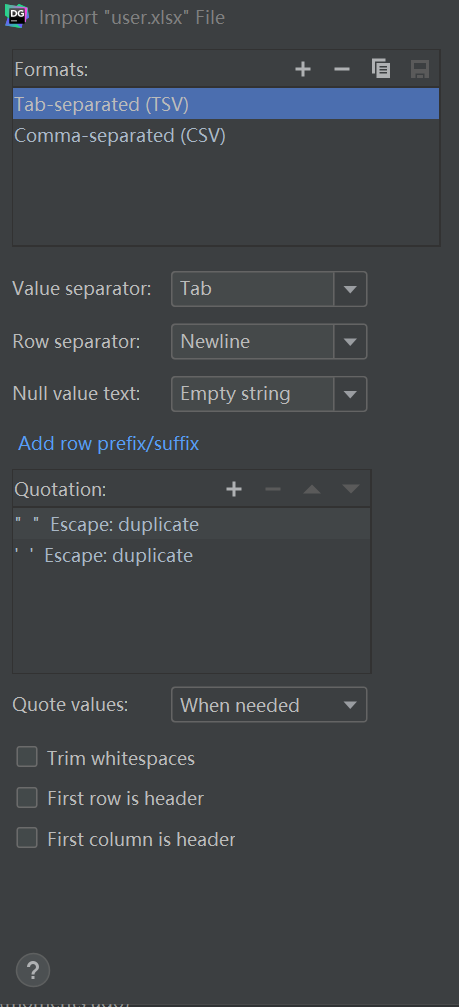Select Tab-separated (TSV) format

(226, 104)
